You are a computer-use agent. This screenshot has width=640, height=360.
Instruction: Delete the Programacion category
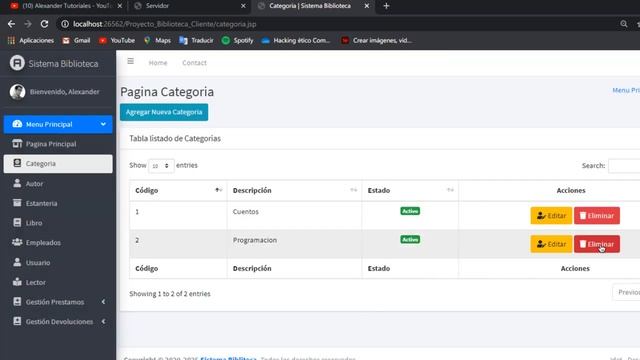click(597, 244)
